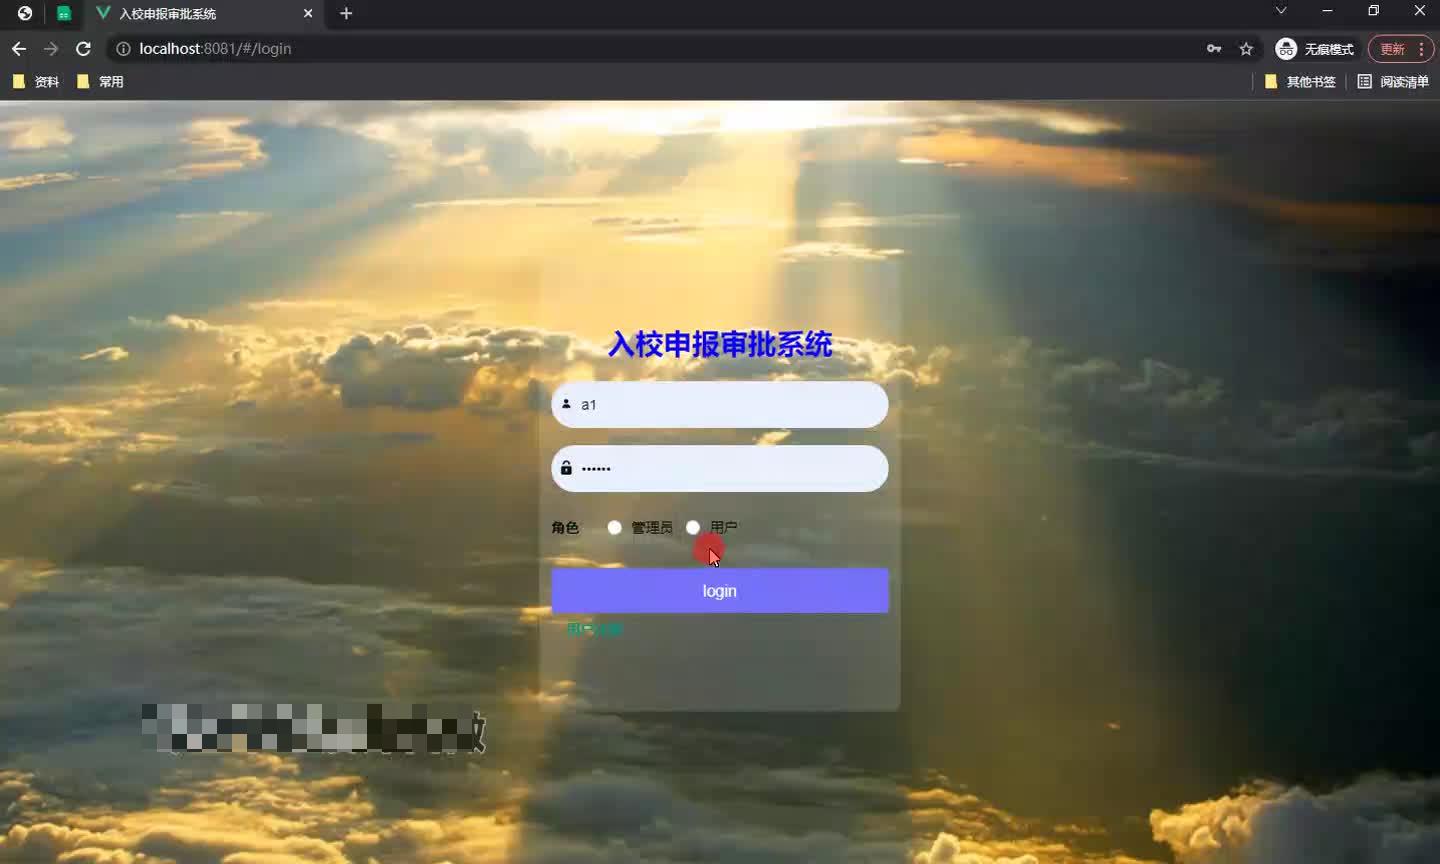1440x864 pixels.
Task: Open the green user registration link
Action: [594, 629]
